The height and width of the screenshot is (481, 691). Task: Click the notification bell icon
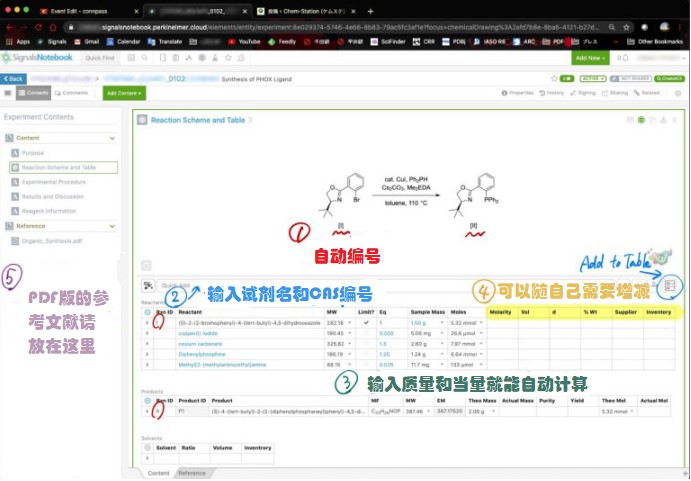tap(626, 58)
